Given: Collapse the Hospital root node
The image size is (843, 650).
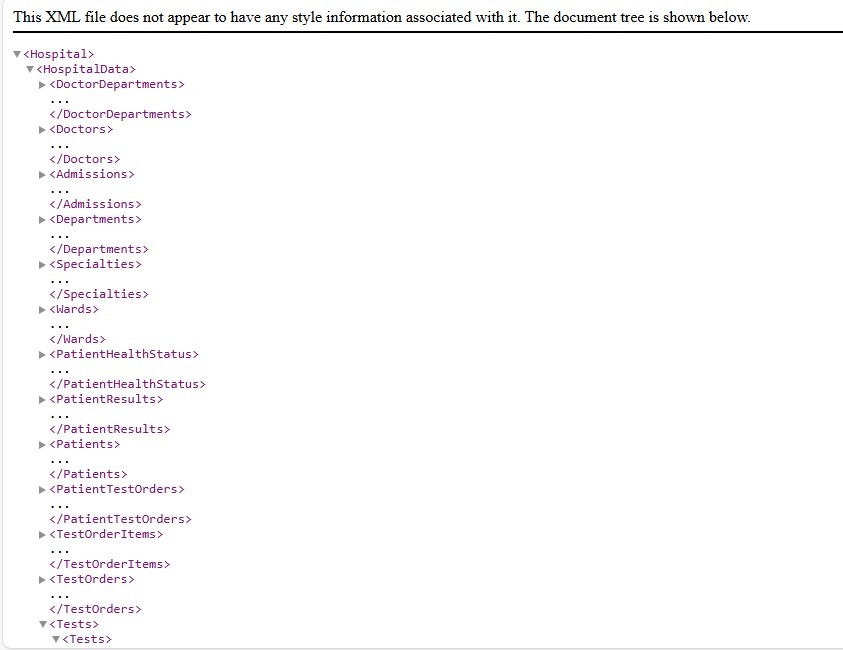Looking at the screenshot, I should pos(17,54).
